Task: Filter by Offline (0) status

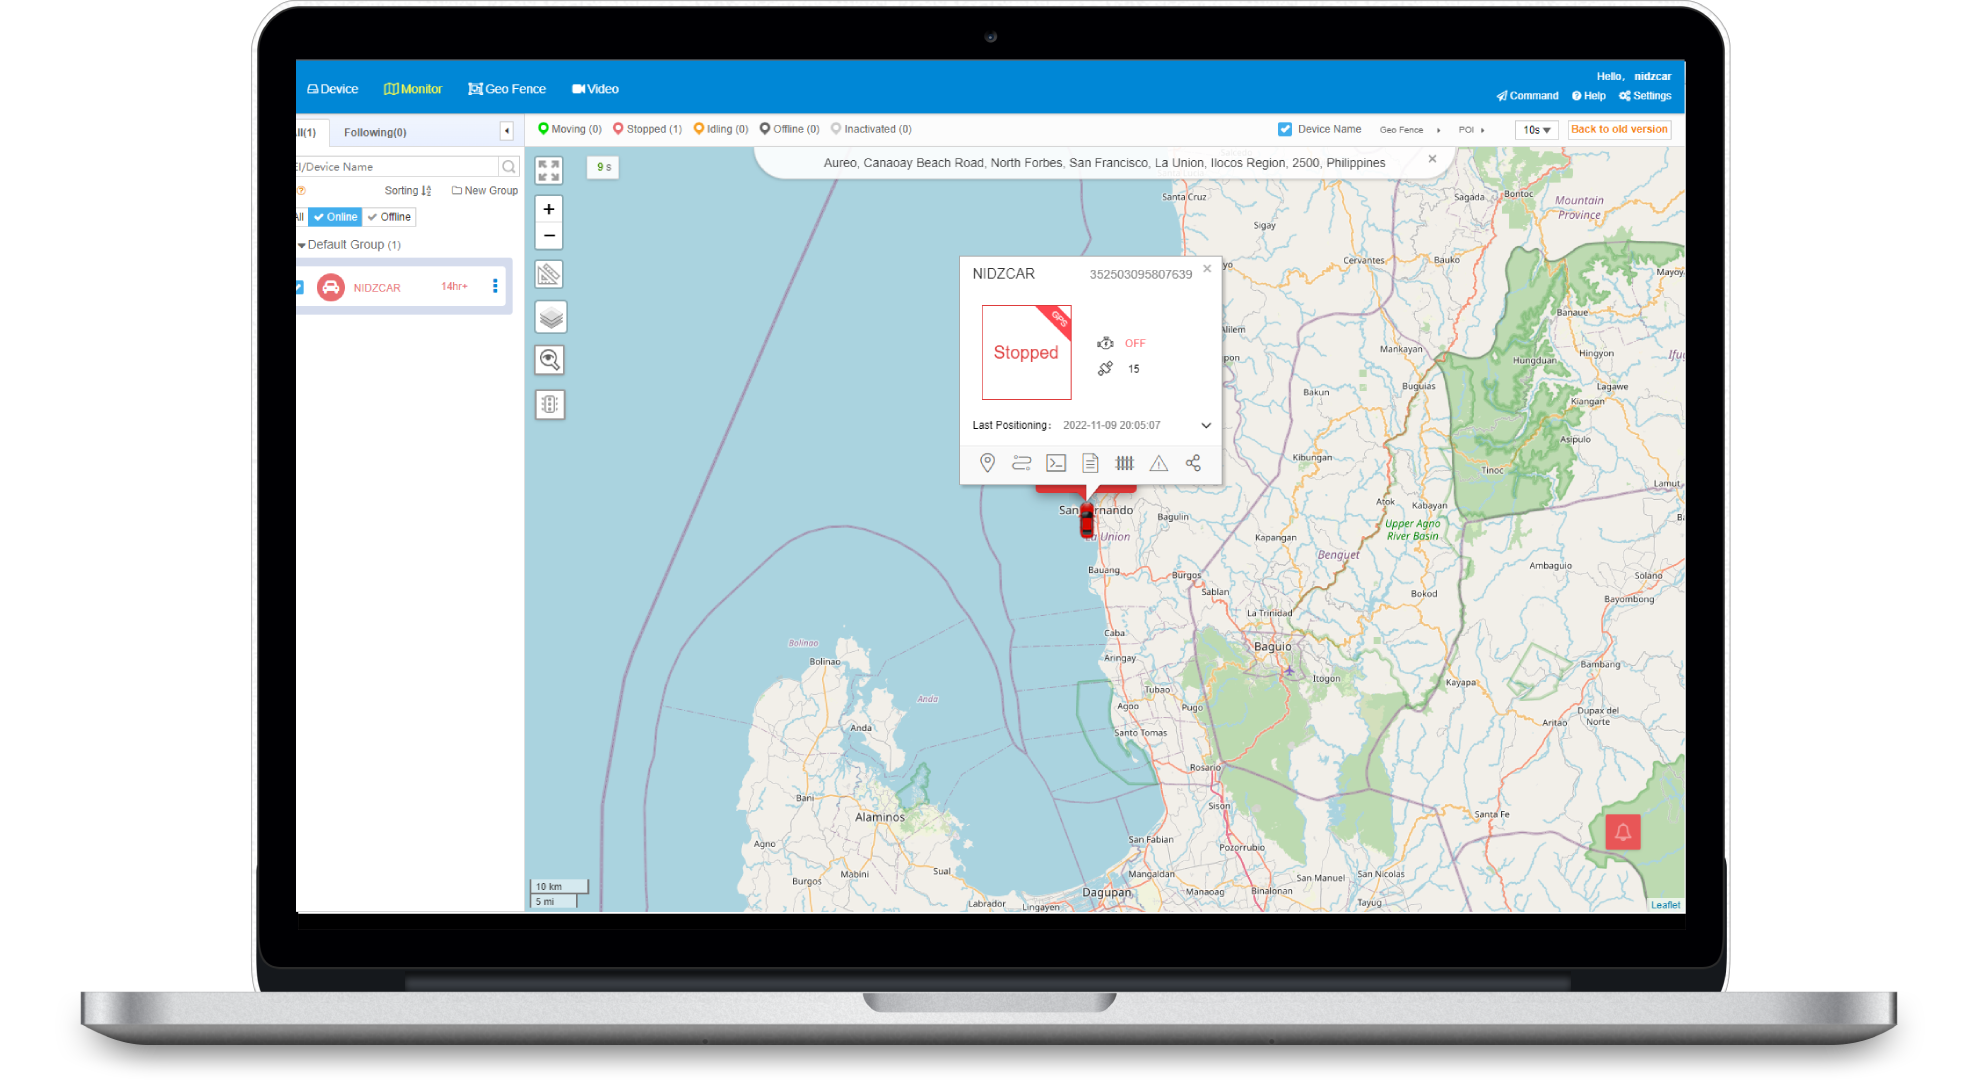Action: click(x=789, y=129)
